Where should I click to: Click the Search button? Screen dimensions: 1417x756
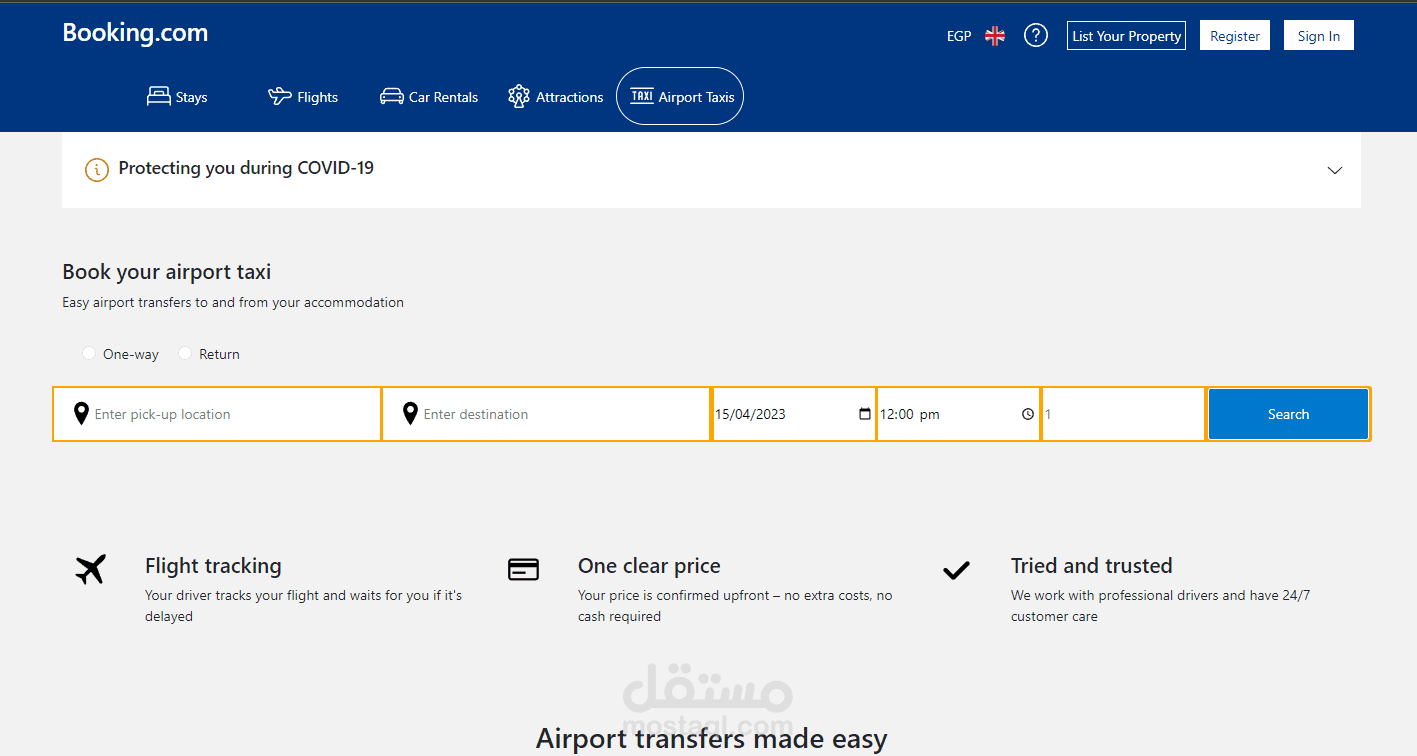tap(1288, 413)
